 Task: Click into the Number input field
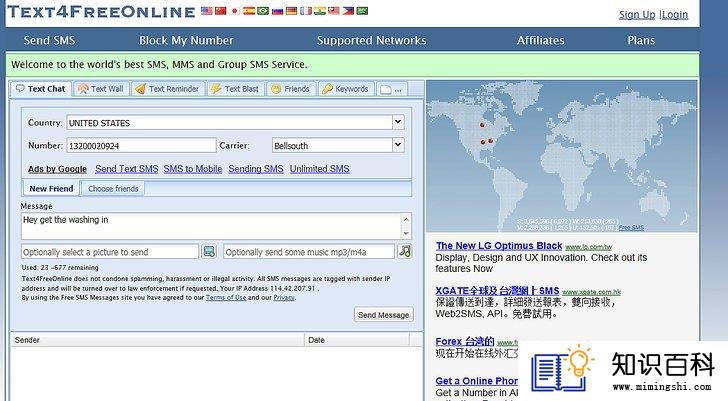[141, 145]
